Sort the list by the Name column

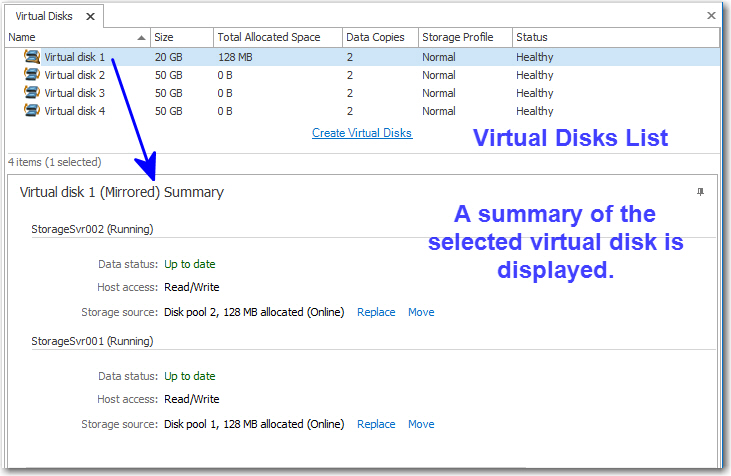pyautogui.click(x=77, y=37)
